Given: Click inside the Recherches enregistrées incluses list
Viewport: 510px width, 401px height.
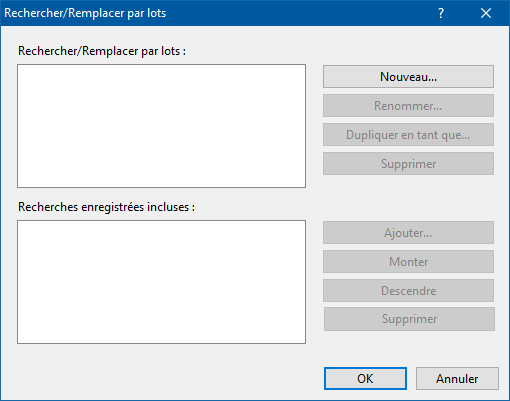Looking at the screenshot, I should pos(162,282).
